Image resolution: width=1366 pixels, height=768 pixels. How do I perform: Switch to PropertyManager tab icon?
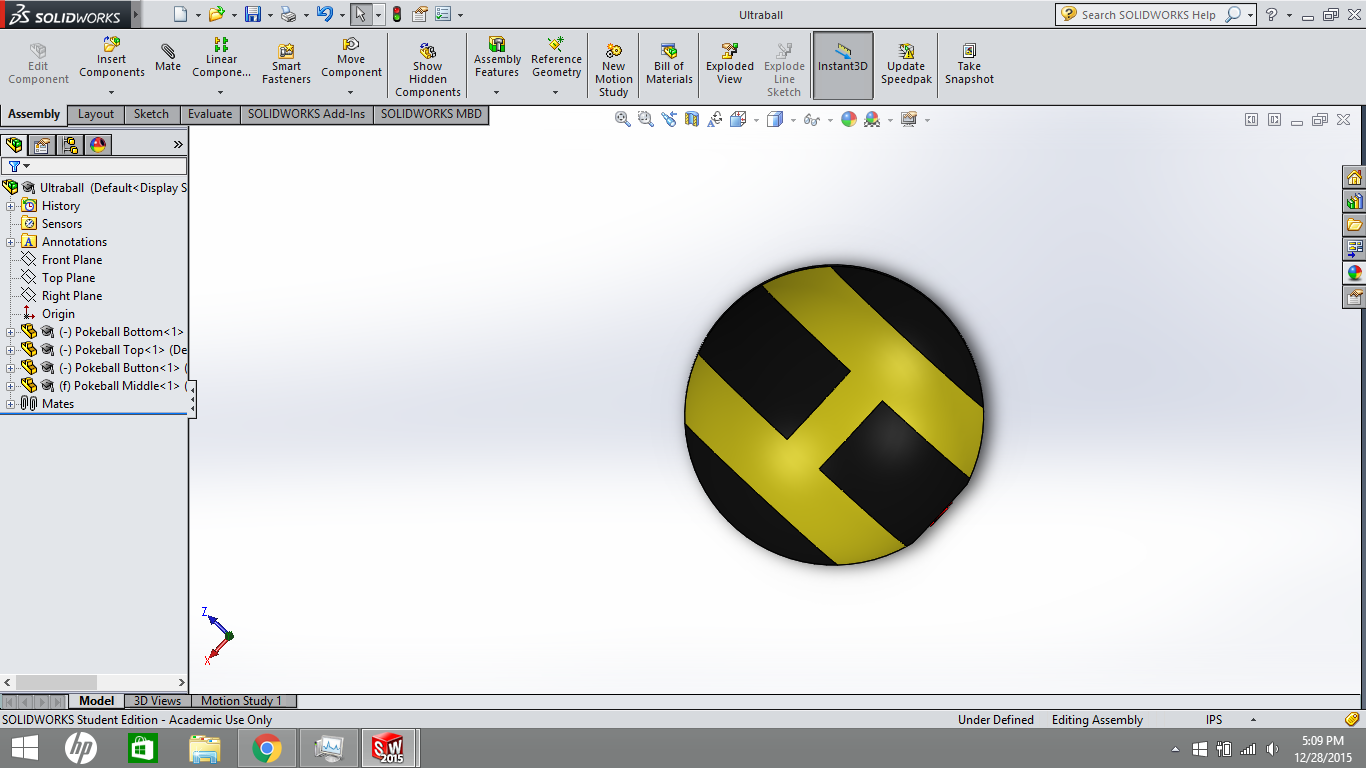tap(42, 145)
